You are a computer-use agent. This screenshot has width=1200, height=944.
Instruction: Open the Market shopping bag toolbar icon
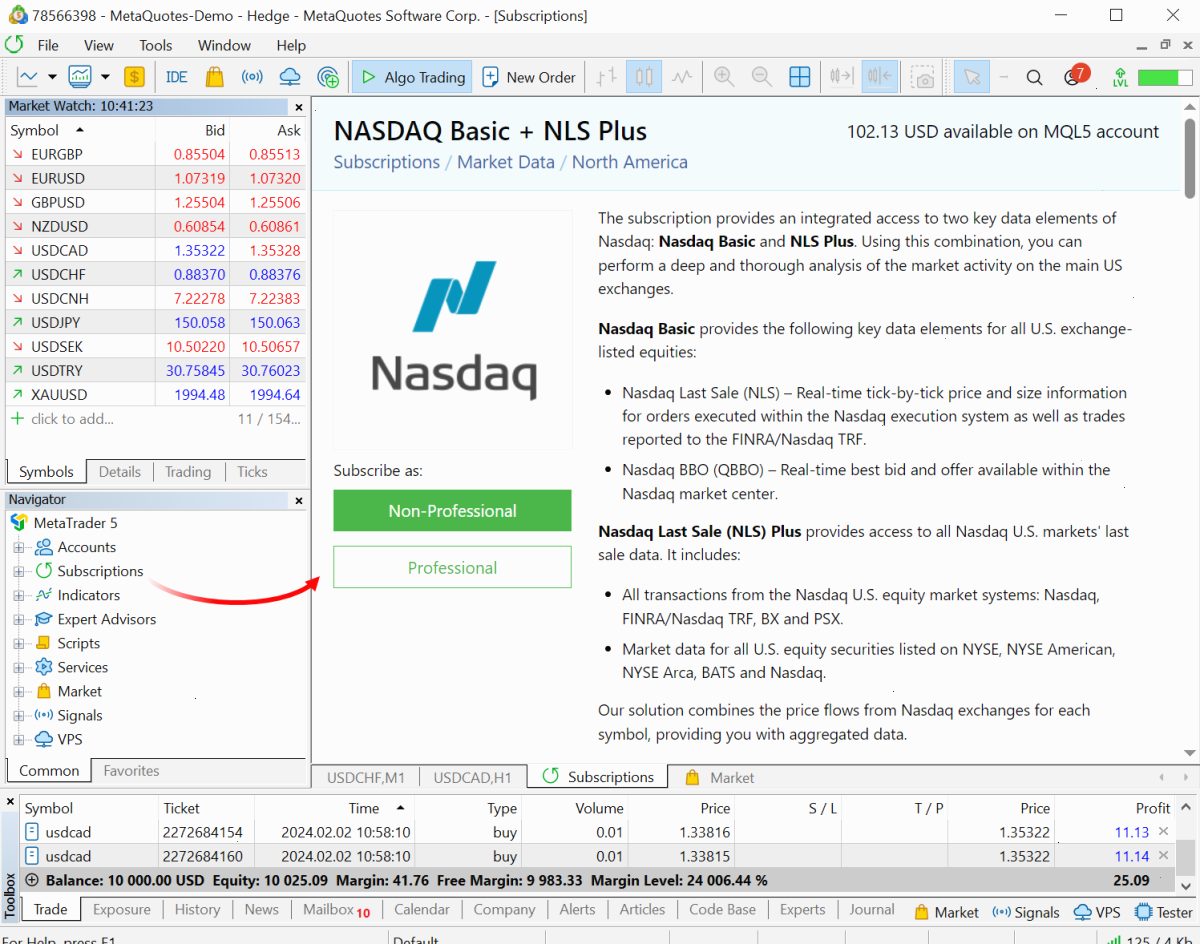(x=214, y=77)
